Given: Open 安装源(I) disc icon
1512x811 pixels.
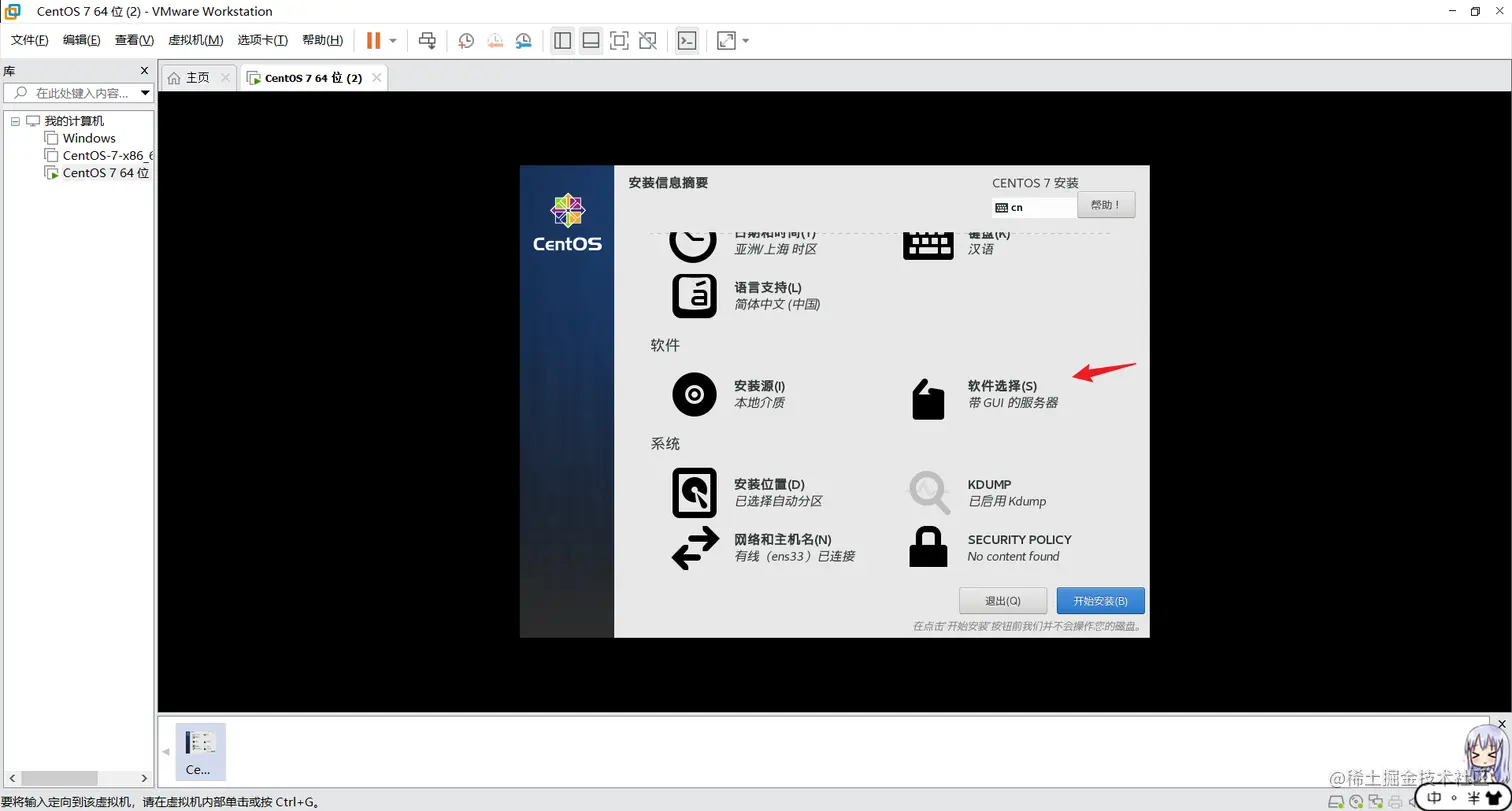Looking at the screenshot, I should (x=694, y=394).
